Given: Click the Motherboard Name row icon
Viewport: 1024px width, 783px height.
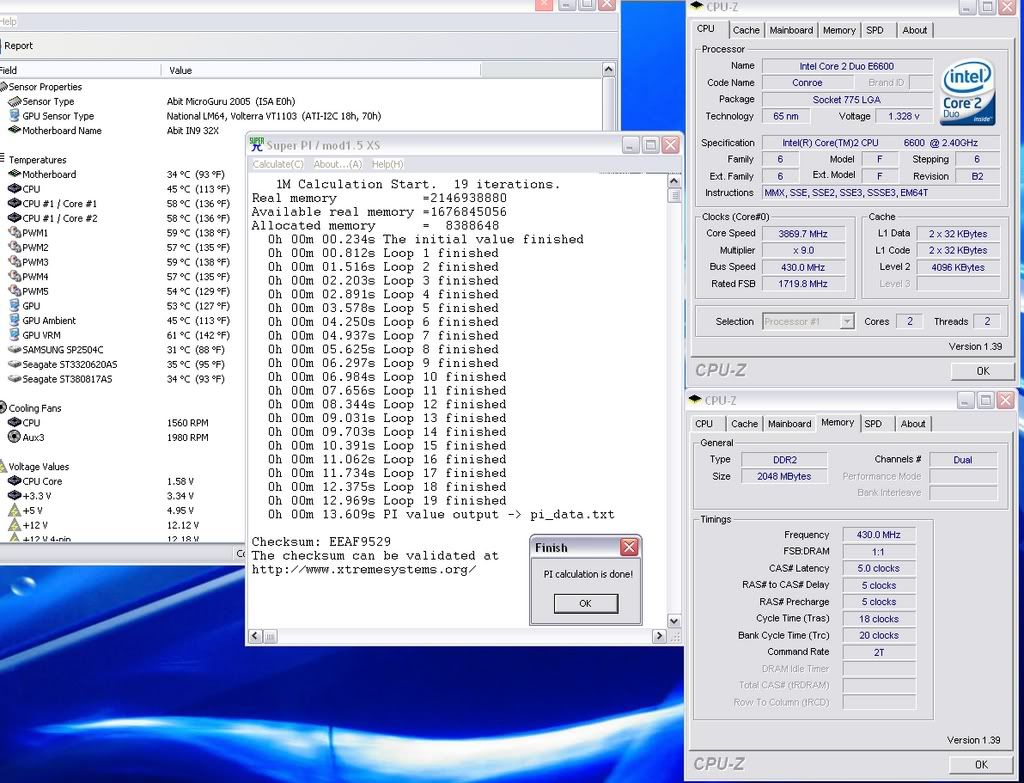Looking at the screenshot, I should point(14,130).
